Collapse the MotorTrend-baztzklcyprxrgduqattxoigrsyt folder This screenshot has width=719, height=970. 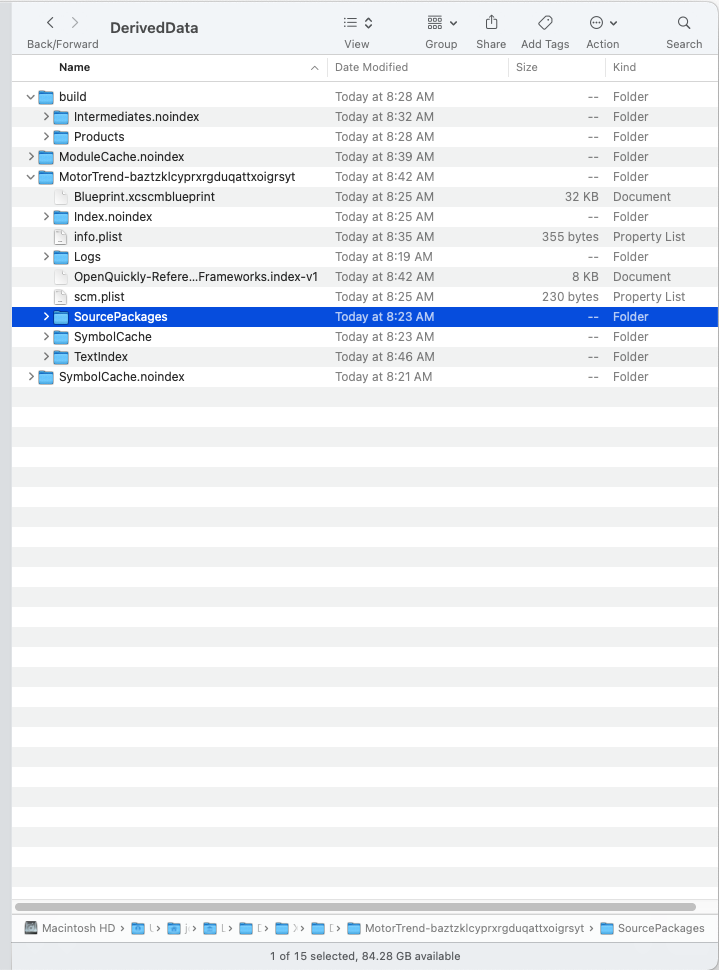[x=30, y=177]
